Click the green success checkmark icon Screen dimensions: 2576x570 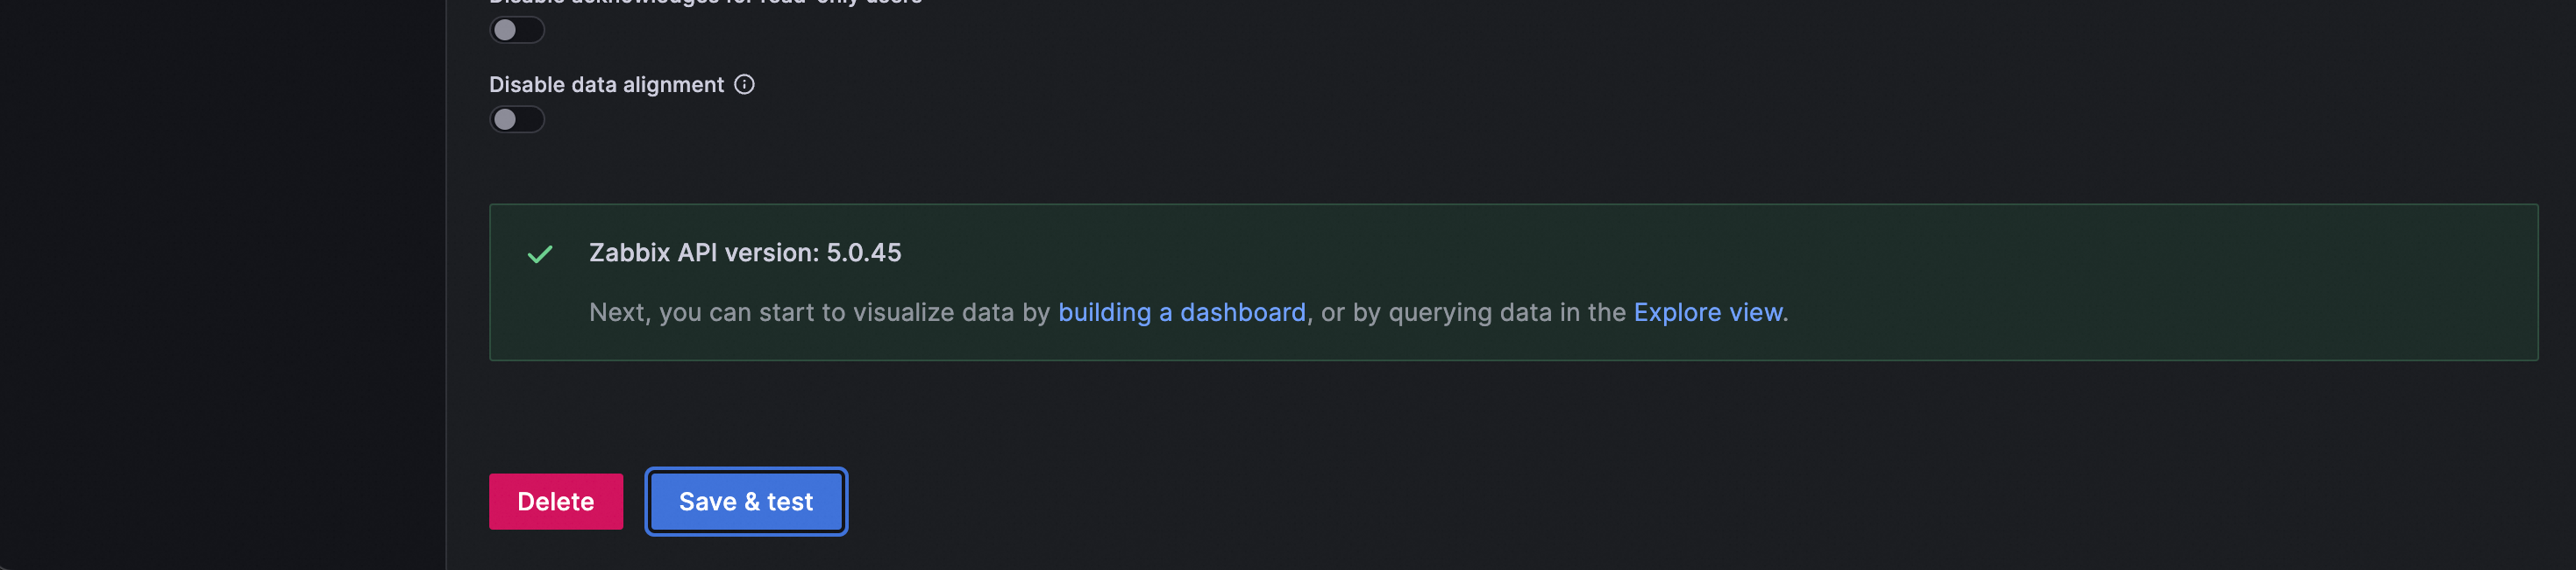[x=540, y=254]
